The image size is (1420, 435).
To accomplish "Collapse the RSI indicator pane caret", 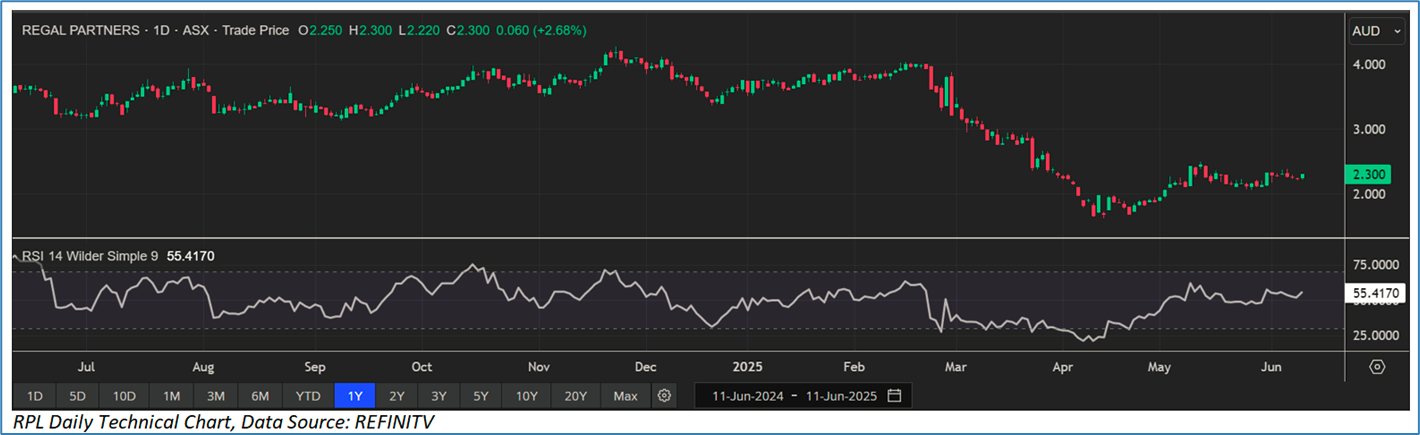I will tap(16, 257).
